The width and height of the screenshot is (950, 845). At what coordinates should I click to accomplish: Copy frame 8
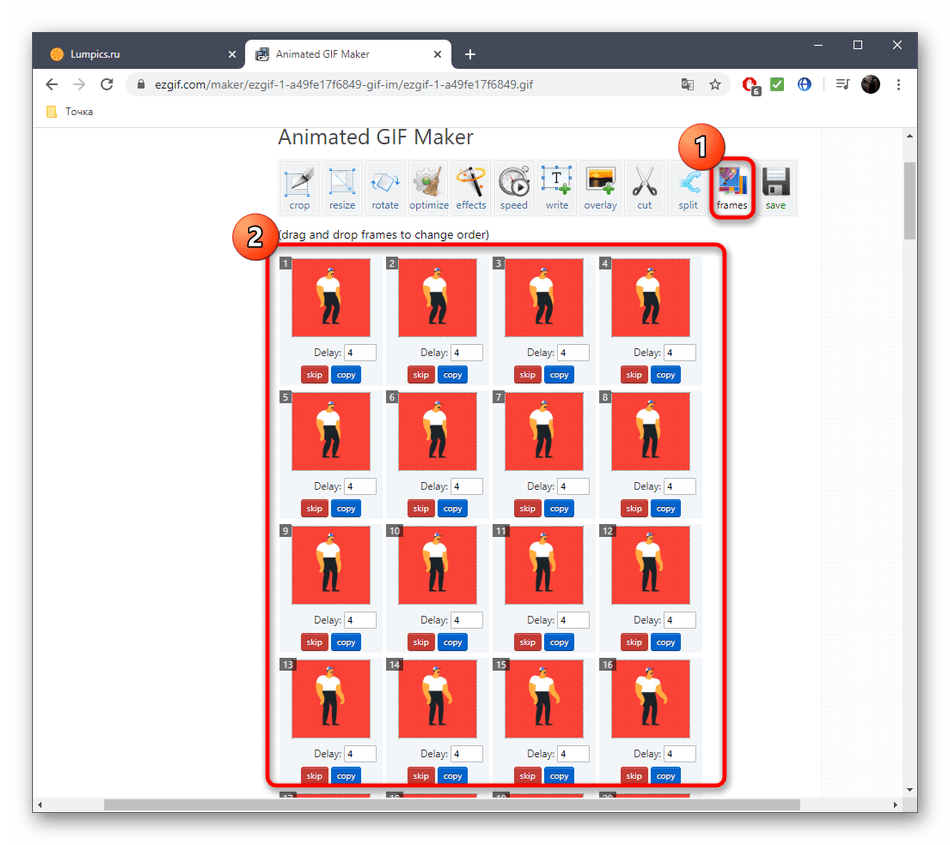tap(666, 508)
